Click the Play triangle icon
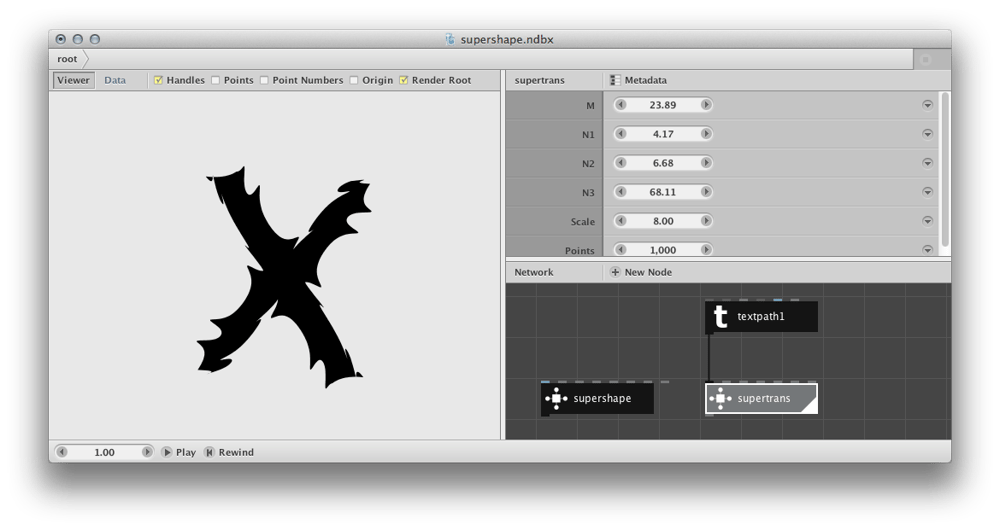 tap(166, 452)
